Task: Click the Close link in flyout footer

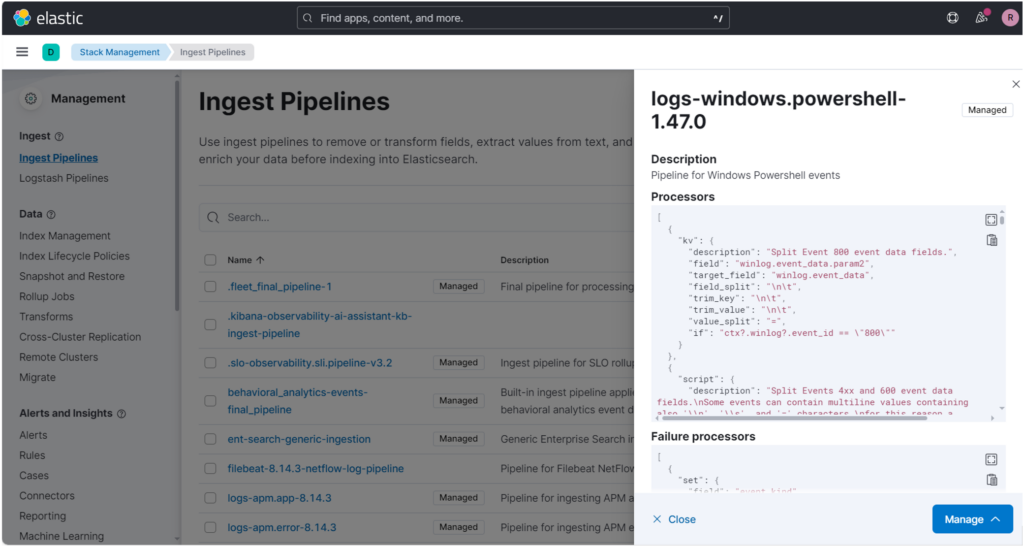Action: click(x=674, y=519)
